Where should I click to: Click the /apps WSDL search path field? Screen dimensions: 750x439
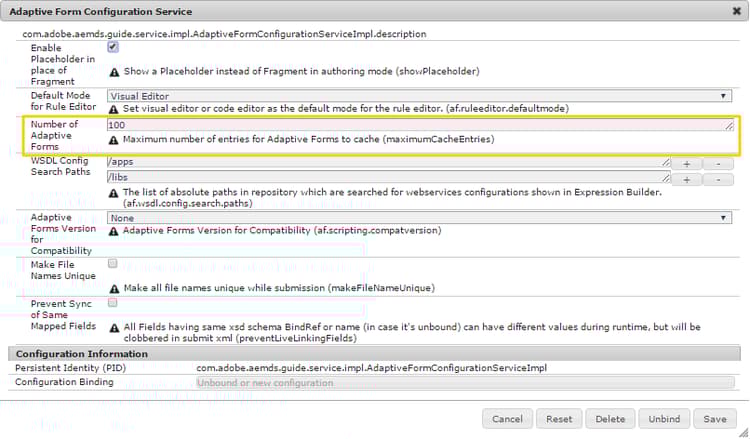point(388,162)
